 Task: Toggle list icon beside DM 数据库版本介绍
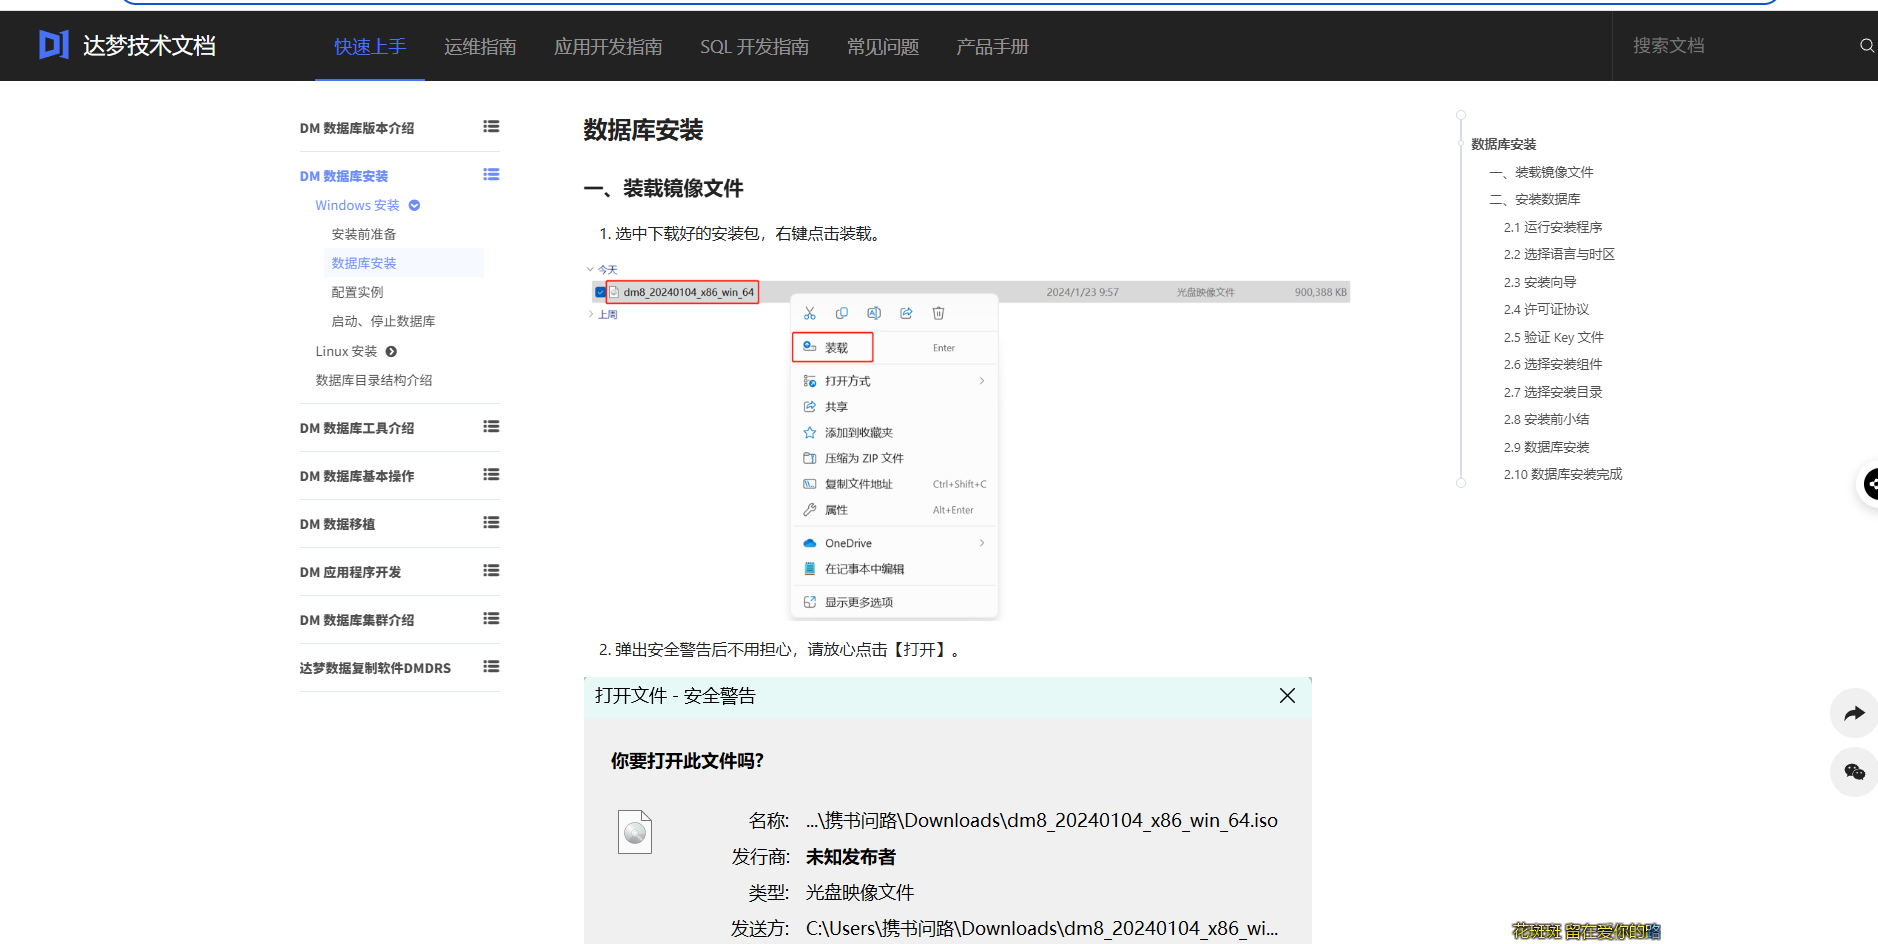point(491,127)
